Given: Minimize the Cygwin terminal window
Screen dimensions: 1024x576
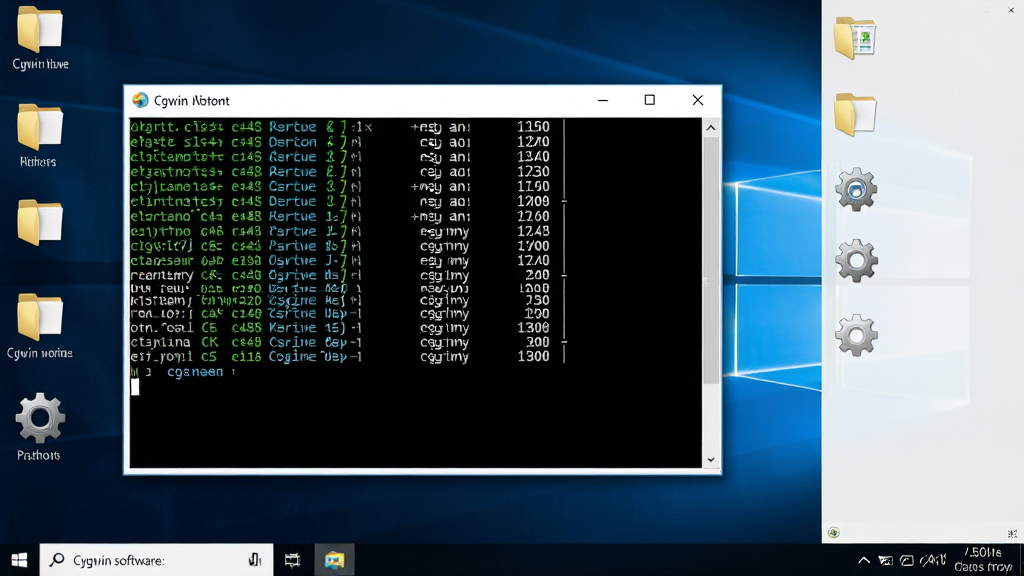Looking at the screenshot, I should tap(603, 100).
